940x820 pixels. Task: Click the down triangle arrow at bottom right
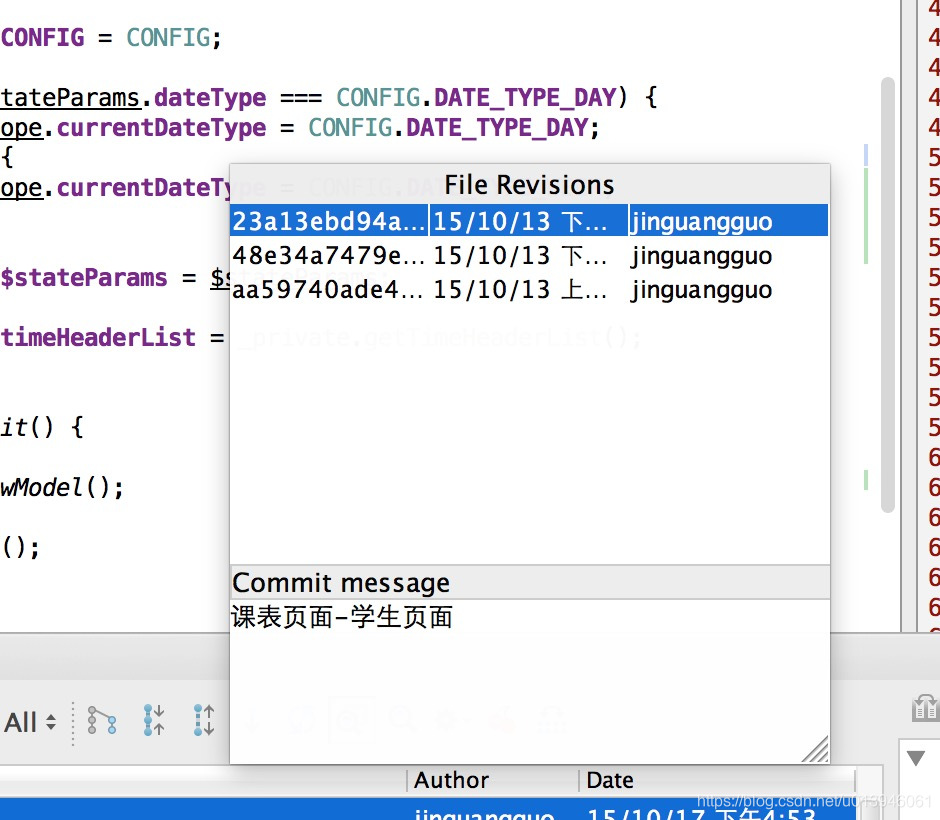(x=915, y=758)
